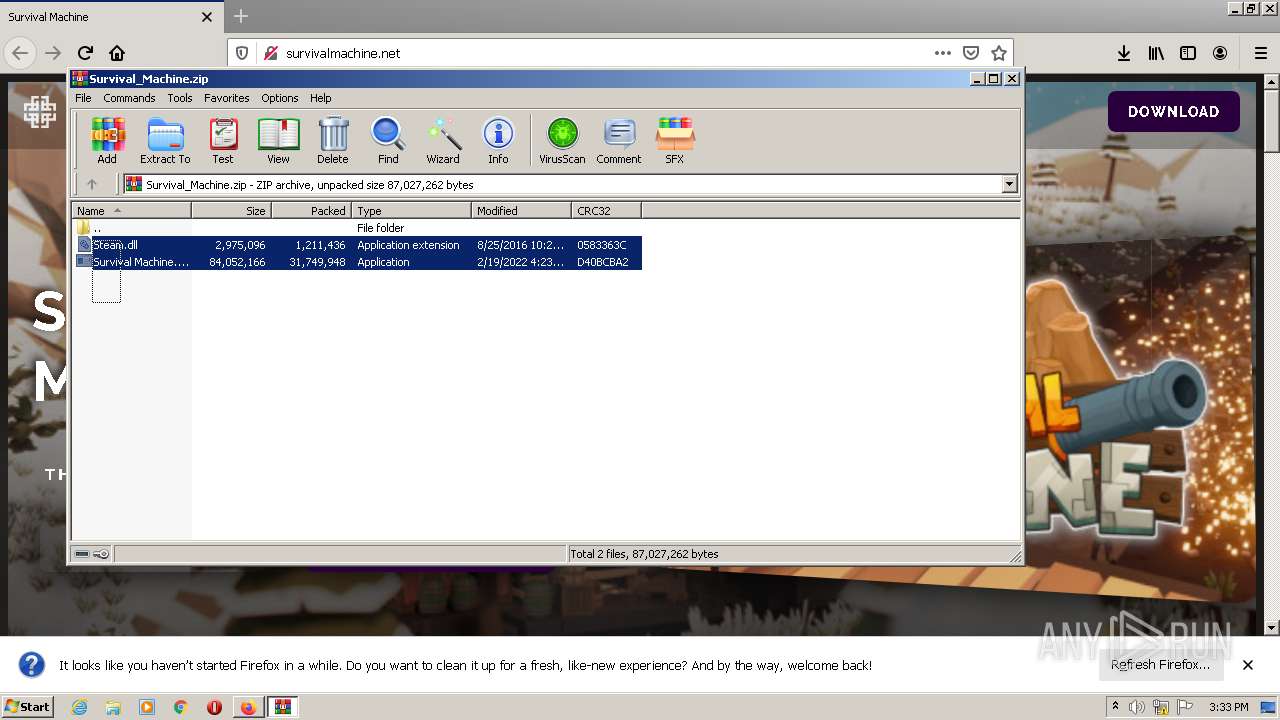The height and width of the screenshot is (720, 1280).
Task: Add an archive Comment
Action: 619,140
